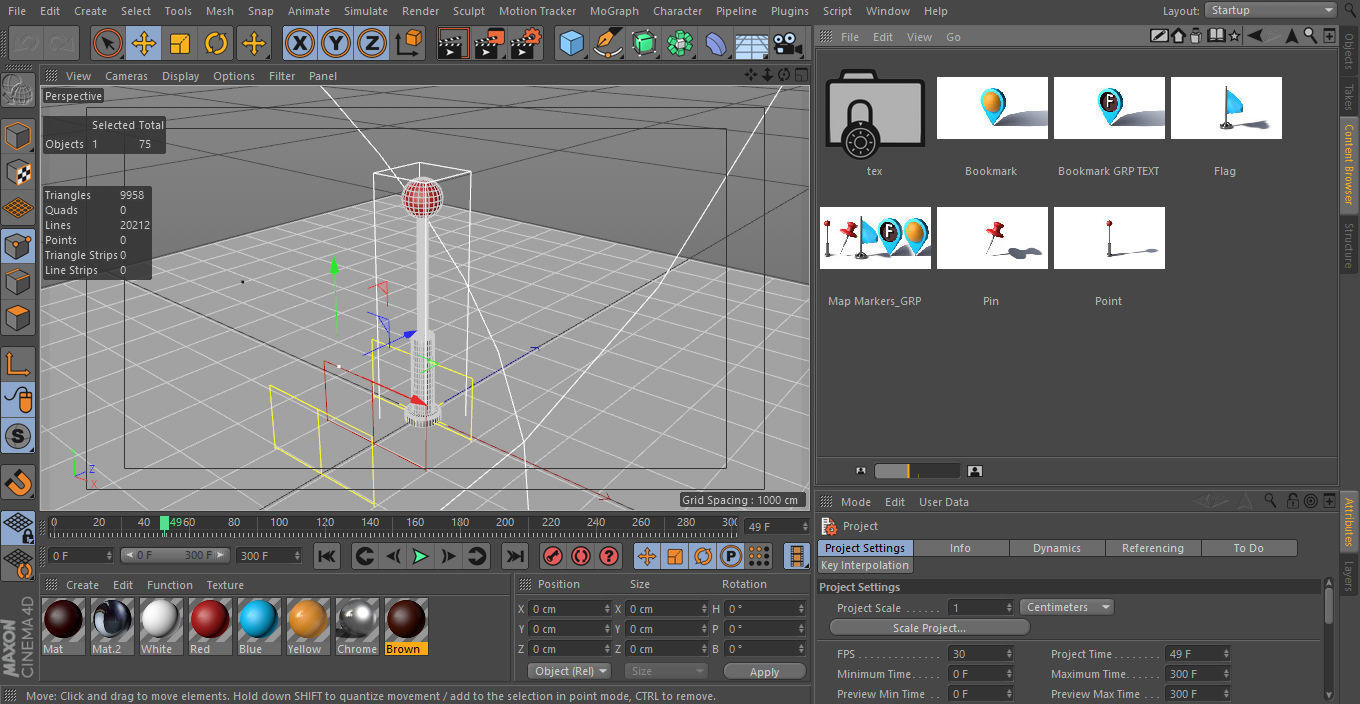Image resolution: width=1360 pixels, height=704 pixels.
Task: Click the Apply button
Action: [764, 672]
